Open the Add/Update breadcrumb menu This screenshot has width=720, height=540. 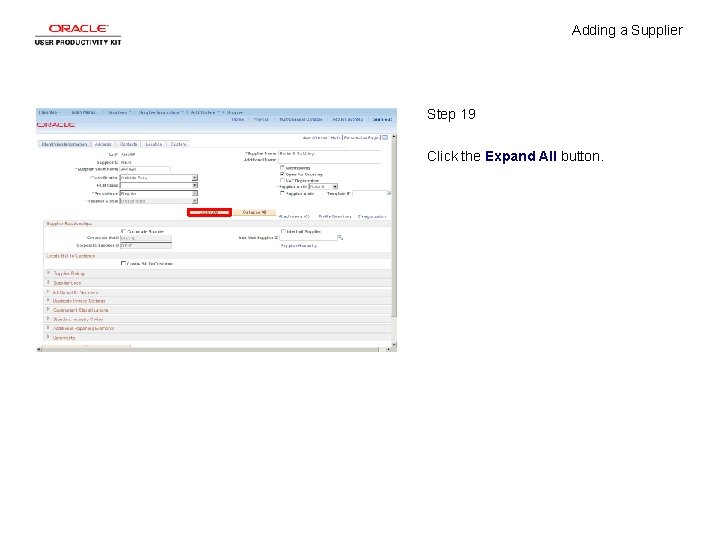click(x=205, y=112)
